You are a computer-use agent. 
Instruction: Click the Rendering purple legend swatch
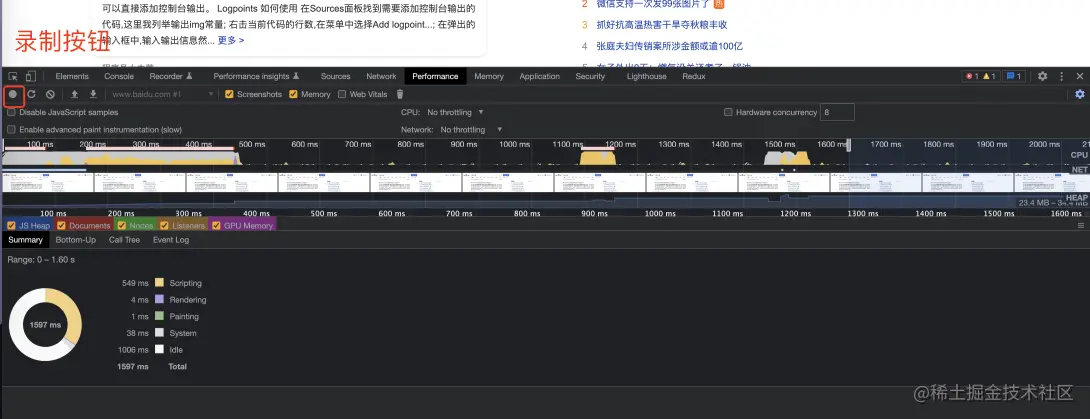[x=159, y=299]
